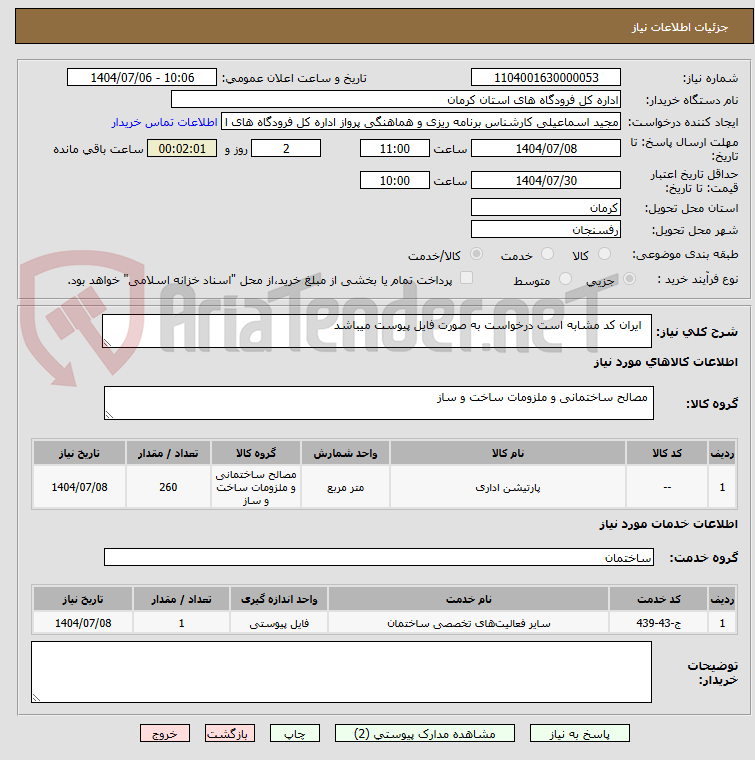The image size is (755, 760).
Task: Click the goods table گروه کالا column header
Action: coord(256,453)
